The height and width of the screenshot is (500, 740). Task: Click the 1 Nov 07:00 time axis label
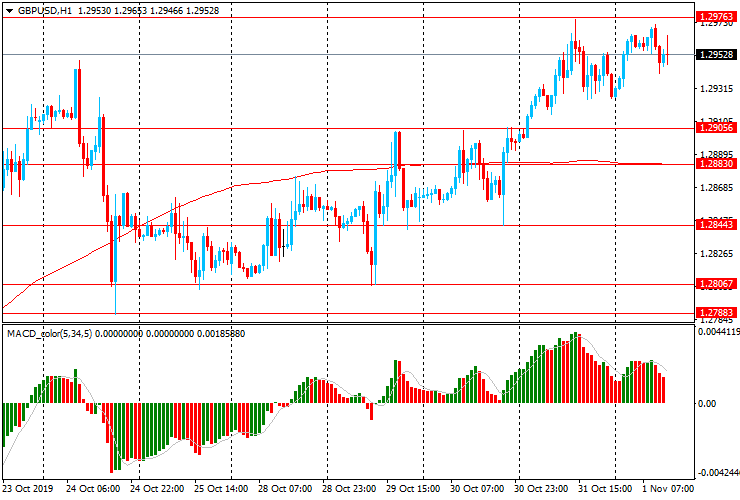pos(667,489)
